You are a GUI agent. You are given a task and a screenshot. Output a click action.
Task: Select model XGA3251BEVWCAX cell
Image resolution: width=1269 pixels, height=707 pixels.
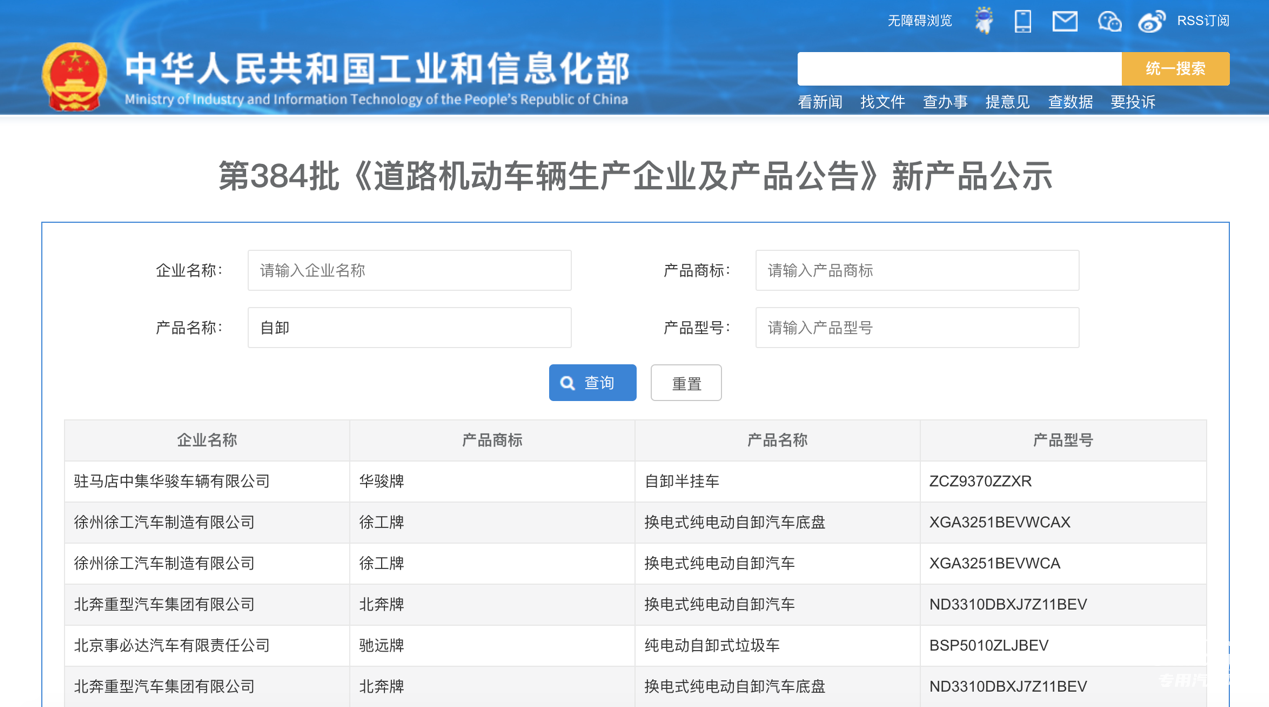[1063, 522]
